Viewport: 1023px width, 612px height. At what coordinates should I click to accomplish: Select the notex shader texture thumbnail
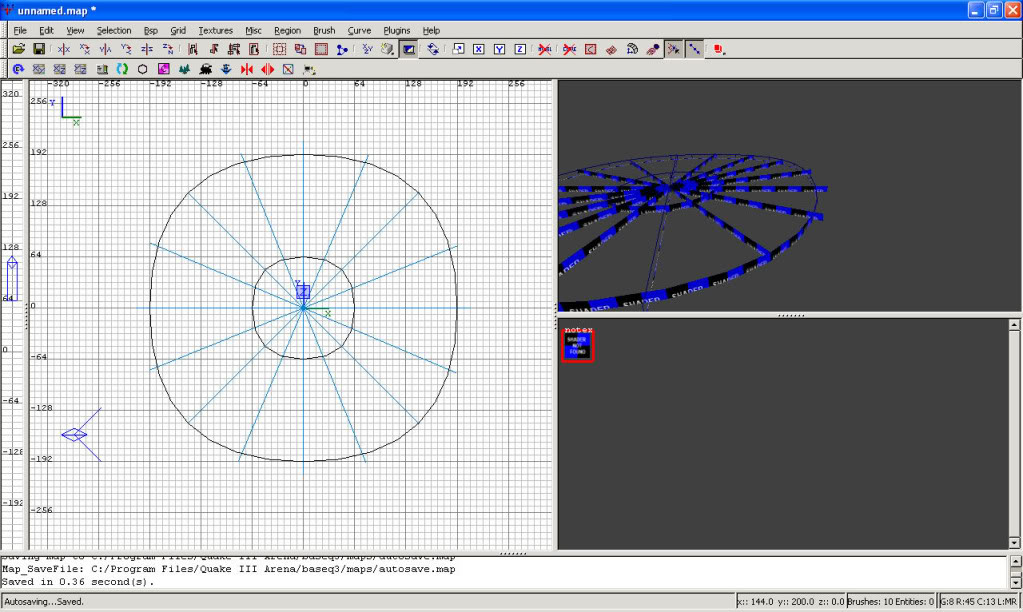tap(578, 346)
